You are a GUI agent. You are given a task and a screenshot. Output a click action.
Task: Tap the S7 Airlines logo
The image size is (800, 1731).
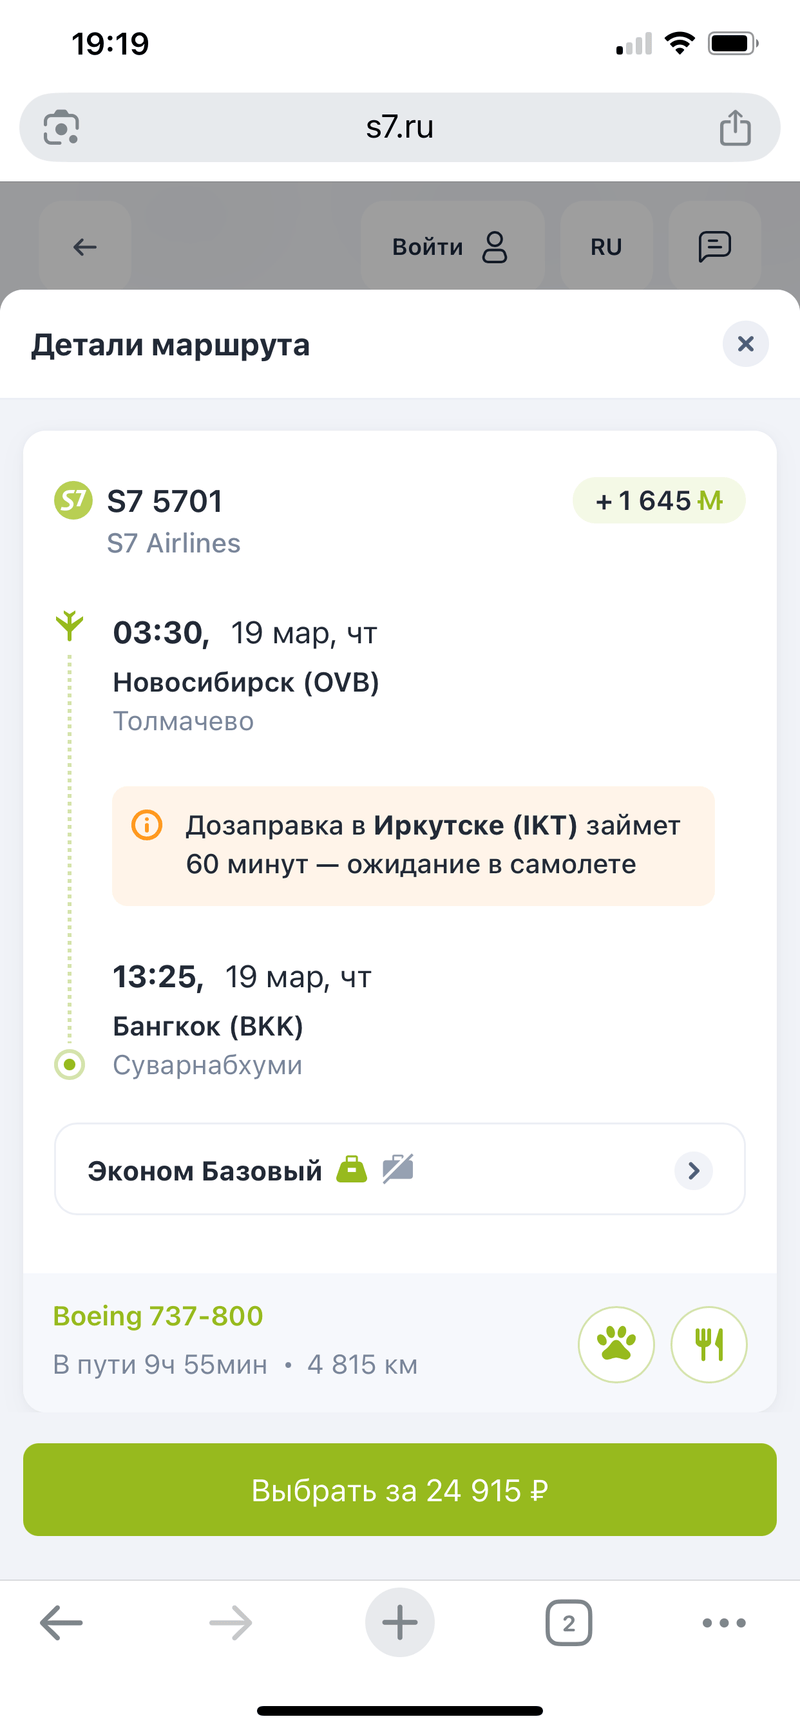coord(73,500)
